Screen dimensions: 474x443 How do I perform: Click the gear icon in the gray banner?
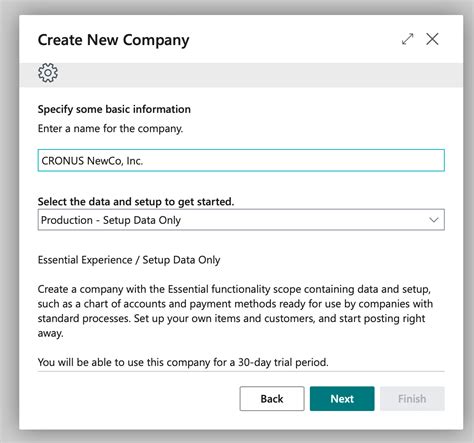tap(48, 73)
